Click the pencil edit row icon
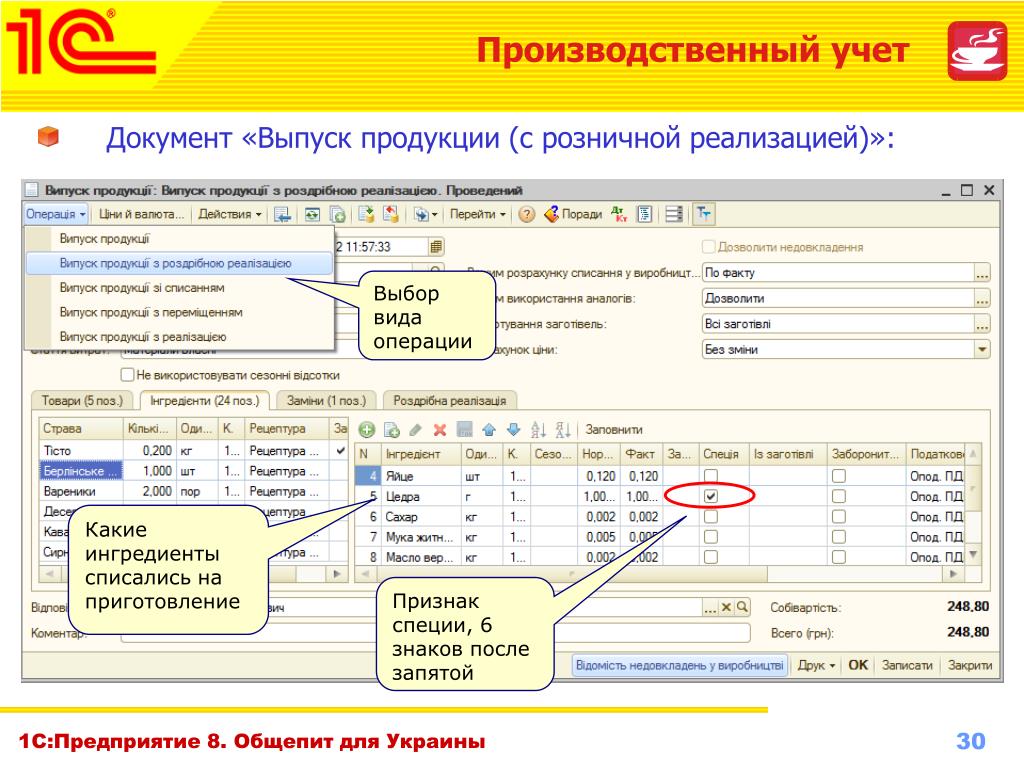The height and width of the screenshot is (768, 1024). pos(415,430)
